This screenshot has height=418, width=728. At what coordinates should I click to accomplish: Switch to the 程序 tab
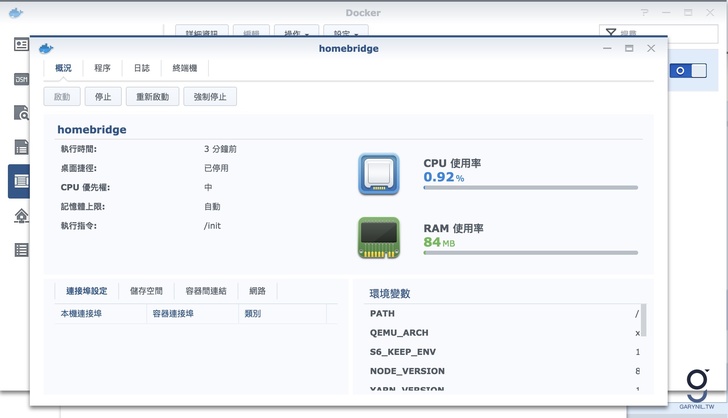tap(103, 68)
